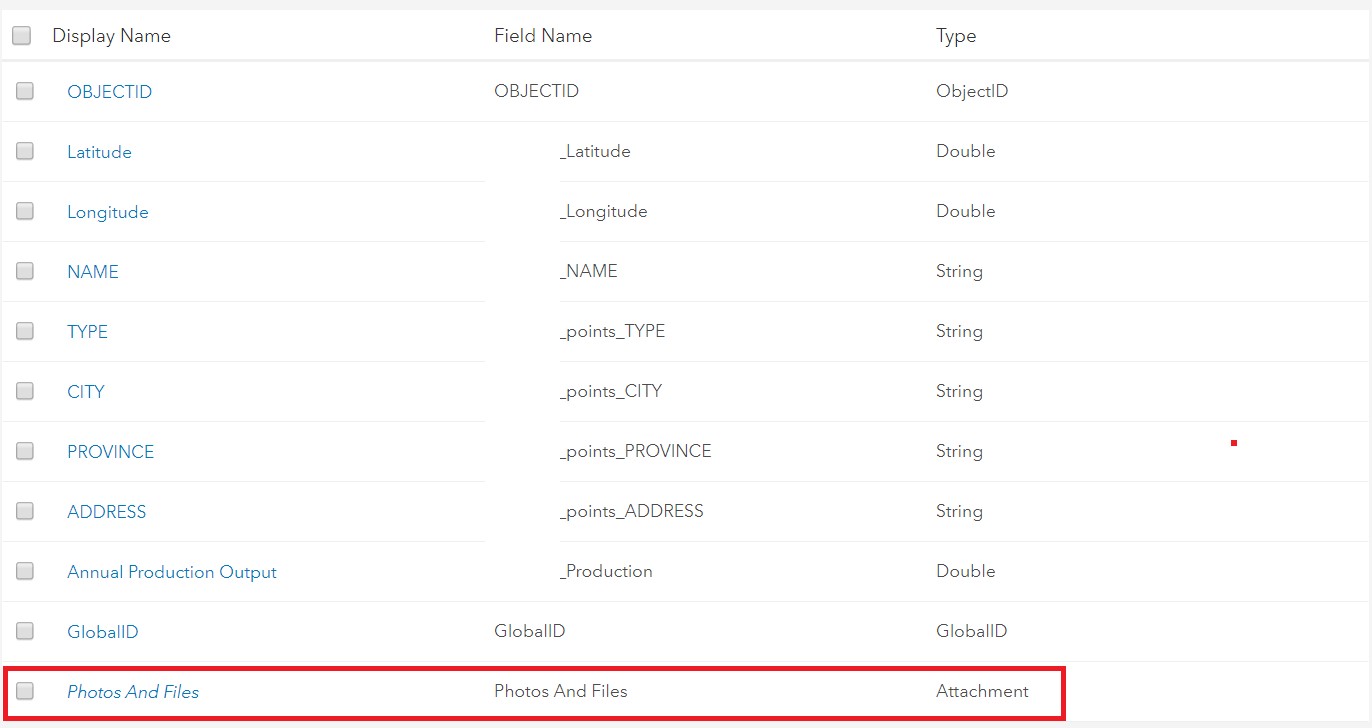The width and height of the screenshot is (1372, 728).
Task: Tick the PROVINCE field checkbox
Action: click(25, 451)
